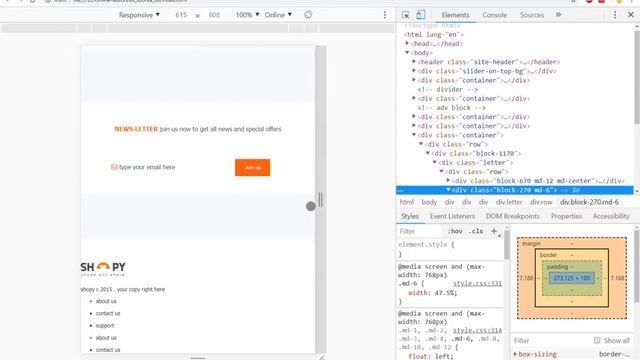Select the html breadcrumb item
640x360 pixels.
click(407, 202)
